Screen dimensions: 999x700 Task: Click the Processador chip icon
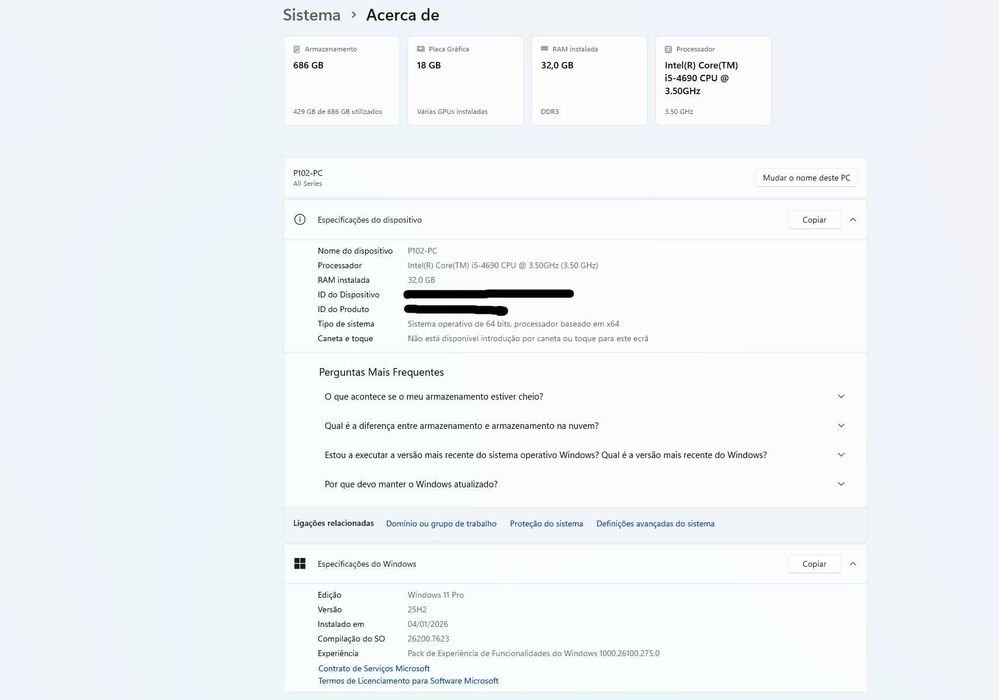pos(668,49)
